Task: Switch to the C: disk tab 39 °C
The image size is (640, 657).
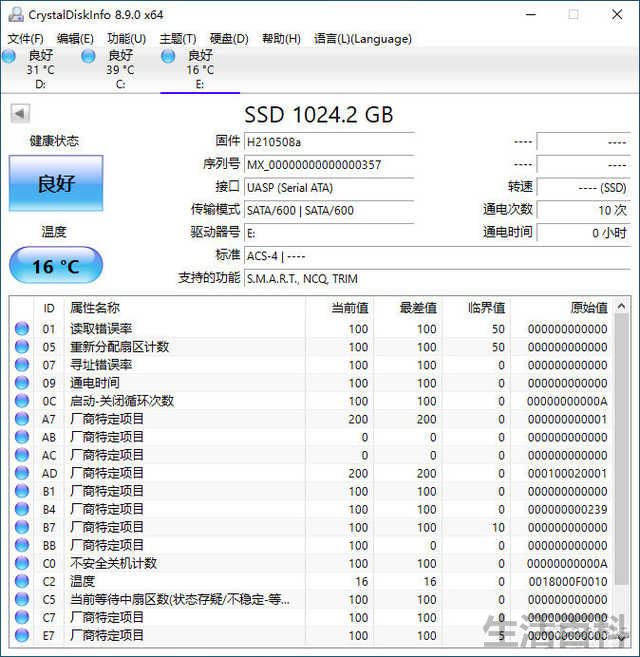Action: 120,70
